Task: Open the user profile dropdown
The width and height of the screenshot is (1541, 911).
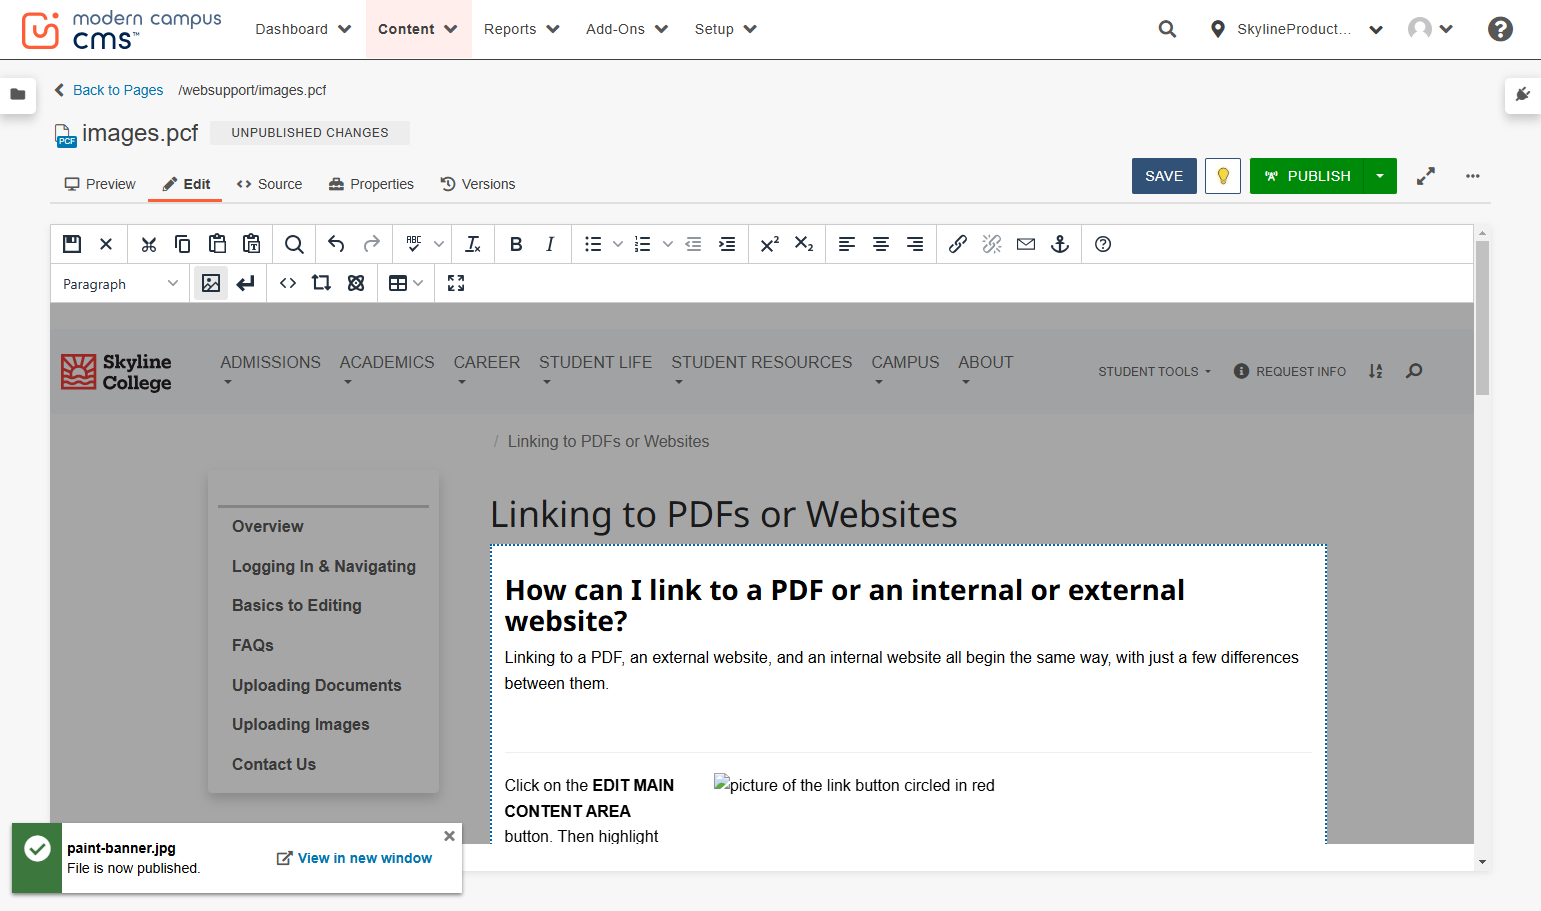Action: 1430,29
